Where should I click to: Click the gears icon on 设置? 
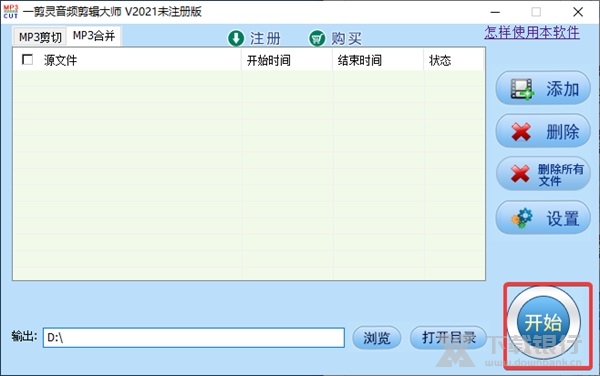pyautogui.click(x=522, y=218)
